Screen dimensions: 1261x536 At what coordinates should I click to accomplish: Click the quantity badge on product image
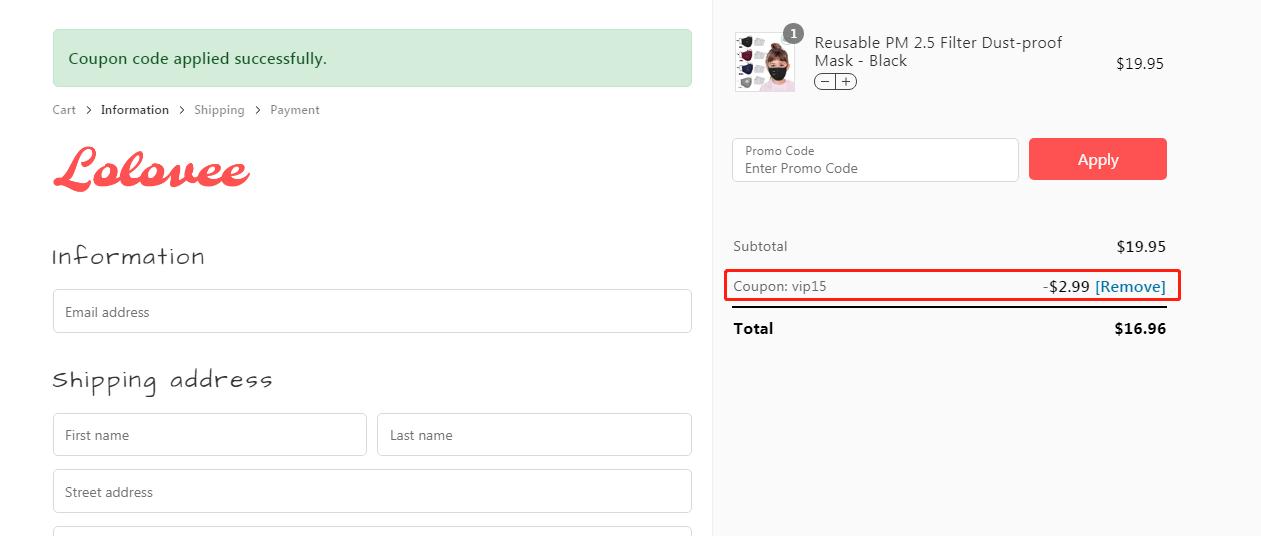pyautogui.click(x=793, y=34)
